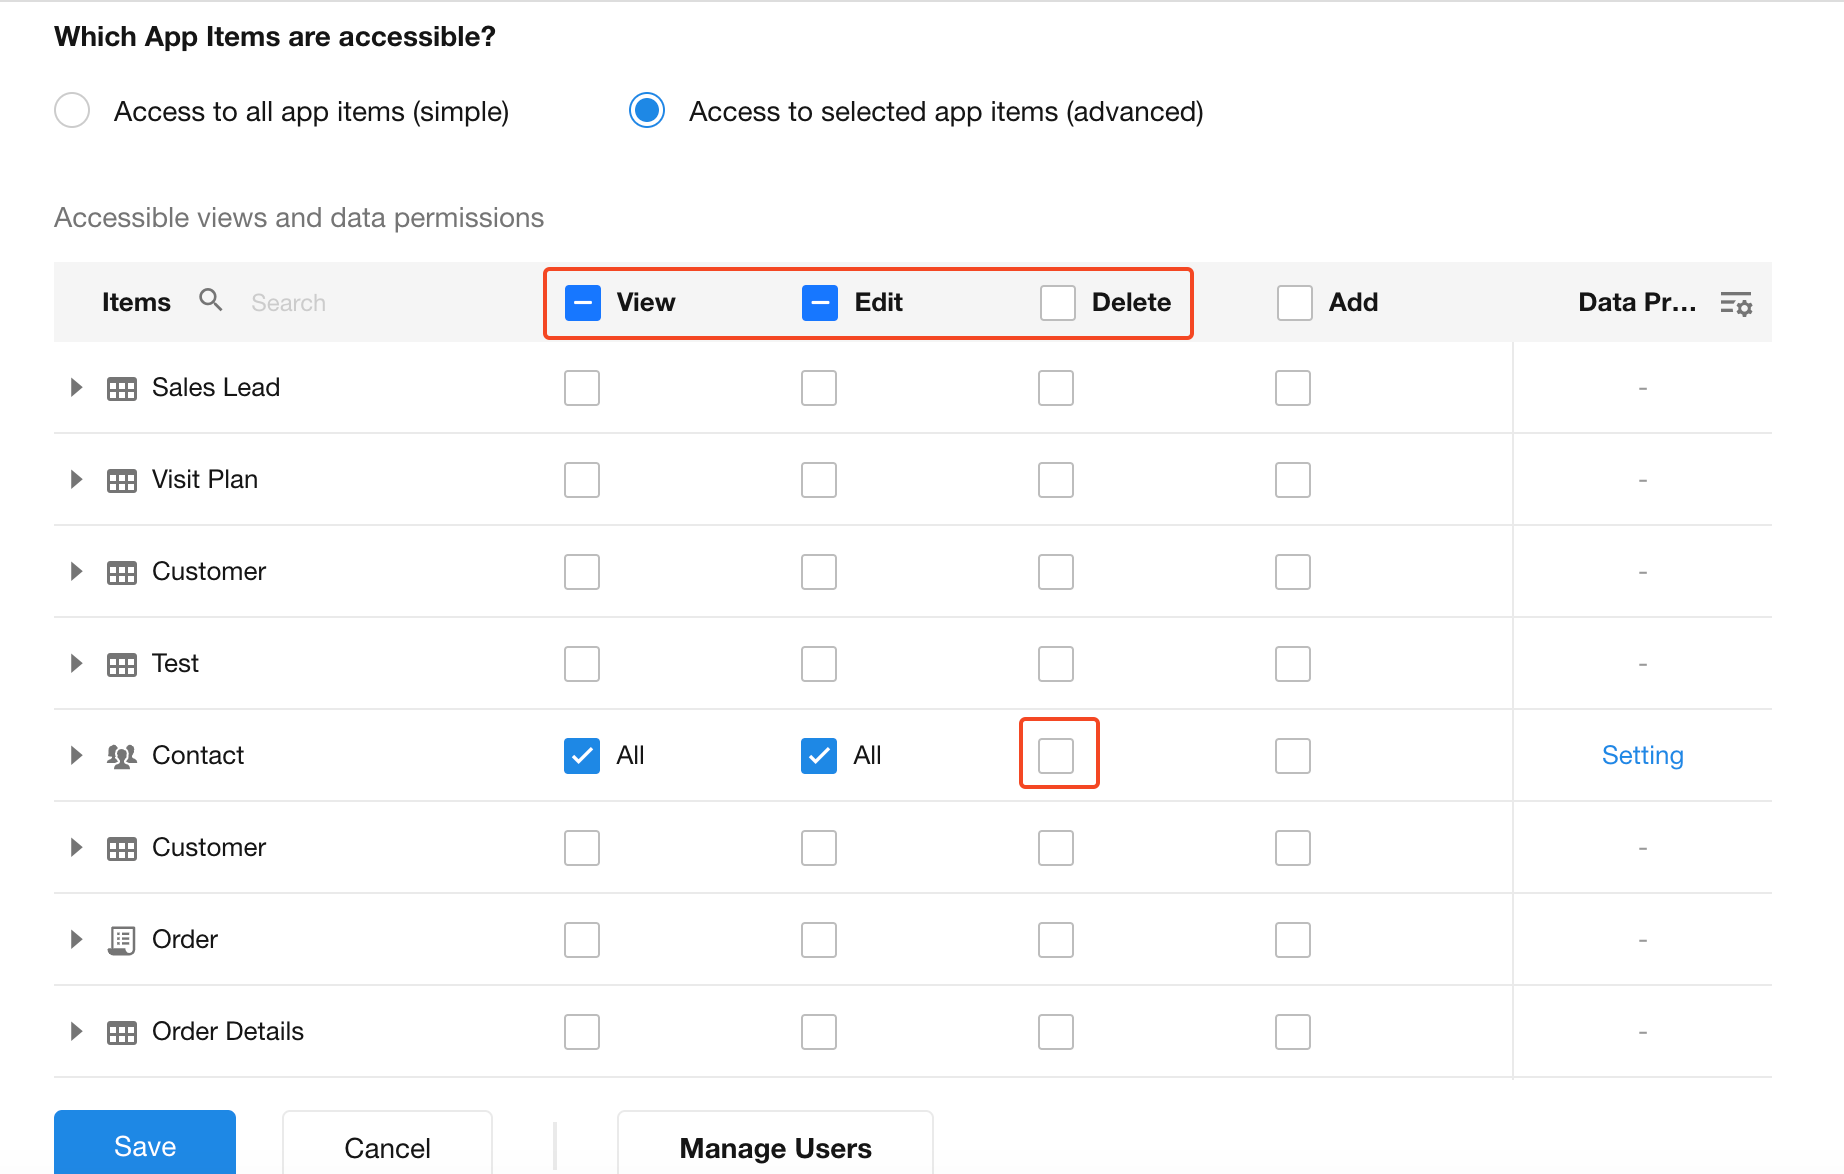Expand the Sales Lead row

76,387
